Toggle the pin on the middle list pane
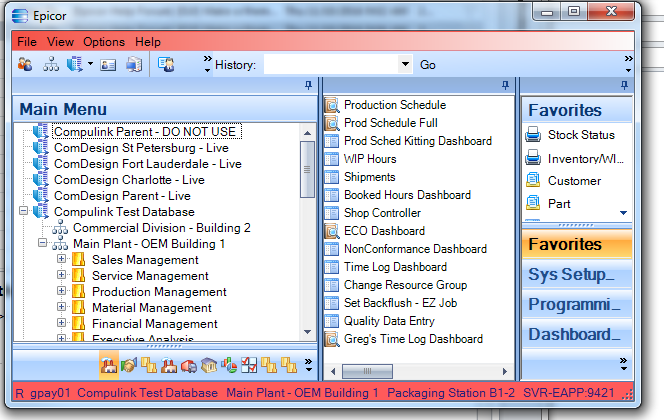 tap(505, 86)
